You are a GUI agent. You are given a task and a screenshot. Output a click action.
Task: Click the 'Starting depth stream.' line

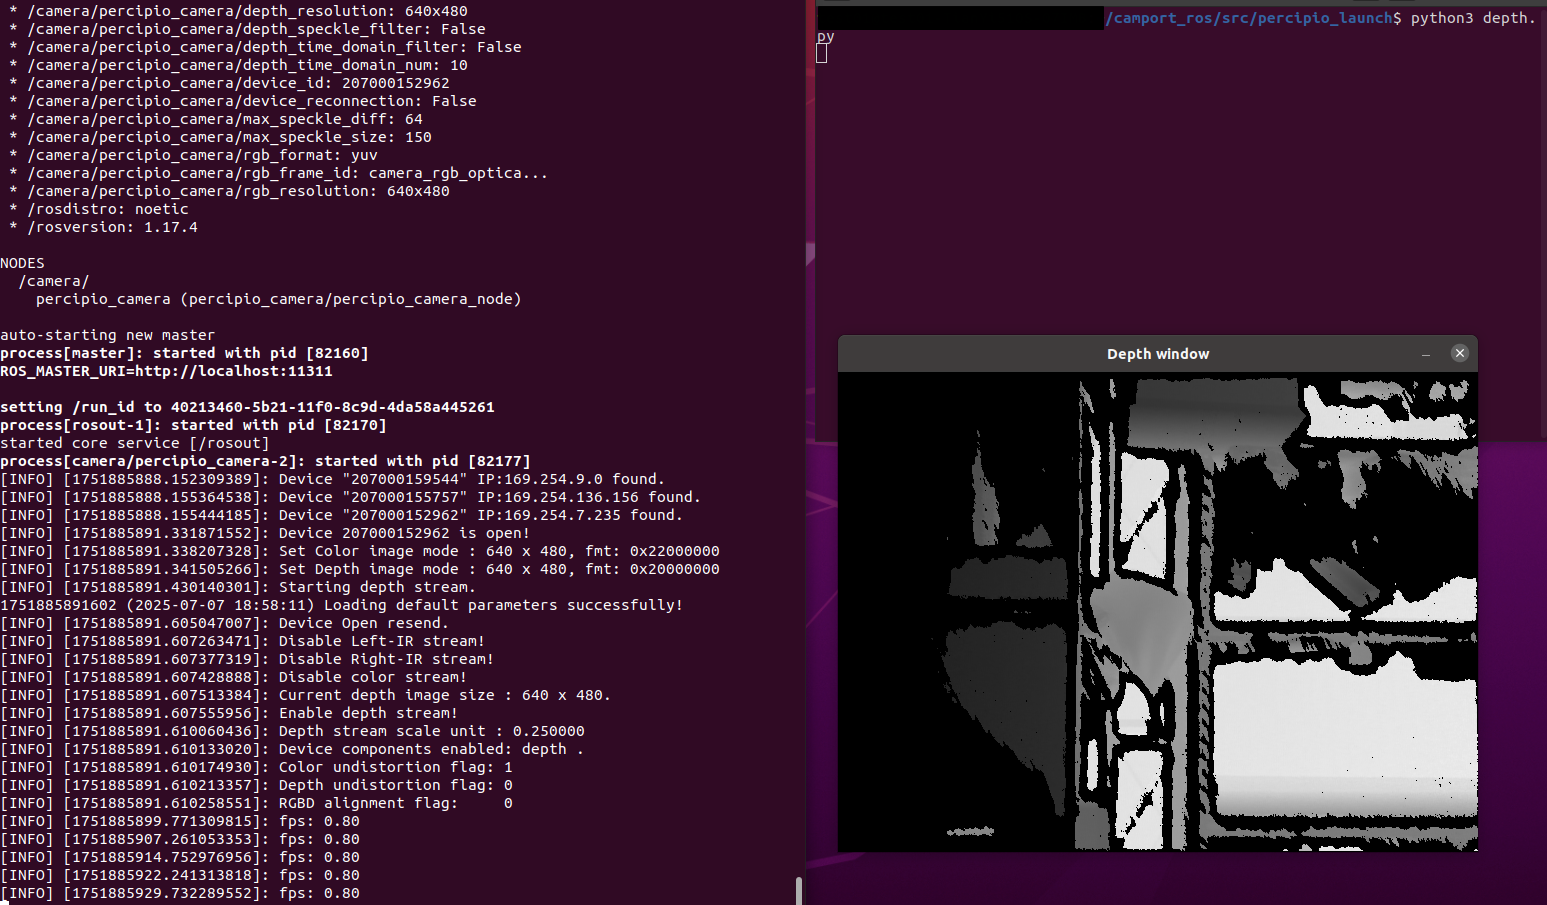pos(238,587)
